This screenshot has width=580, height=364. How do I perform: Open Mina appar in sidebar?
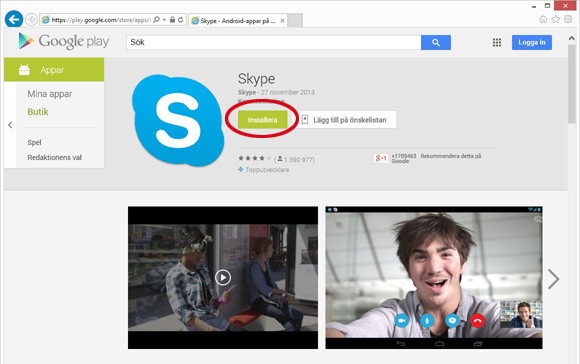[x=50, y=94]
